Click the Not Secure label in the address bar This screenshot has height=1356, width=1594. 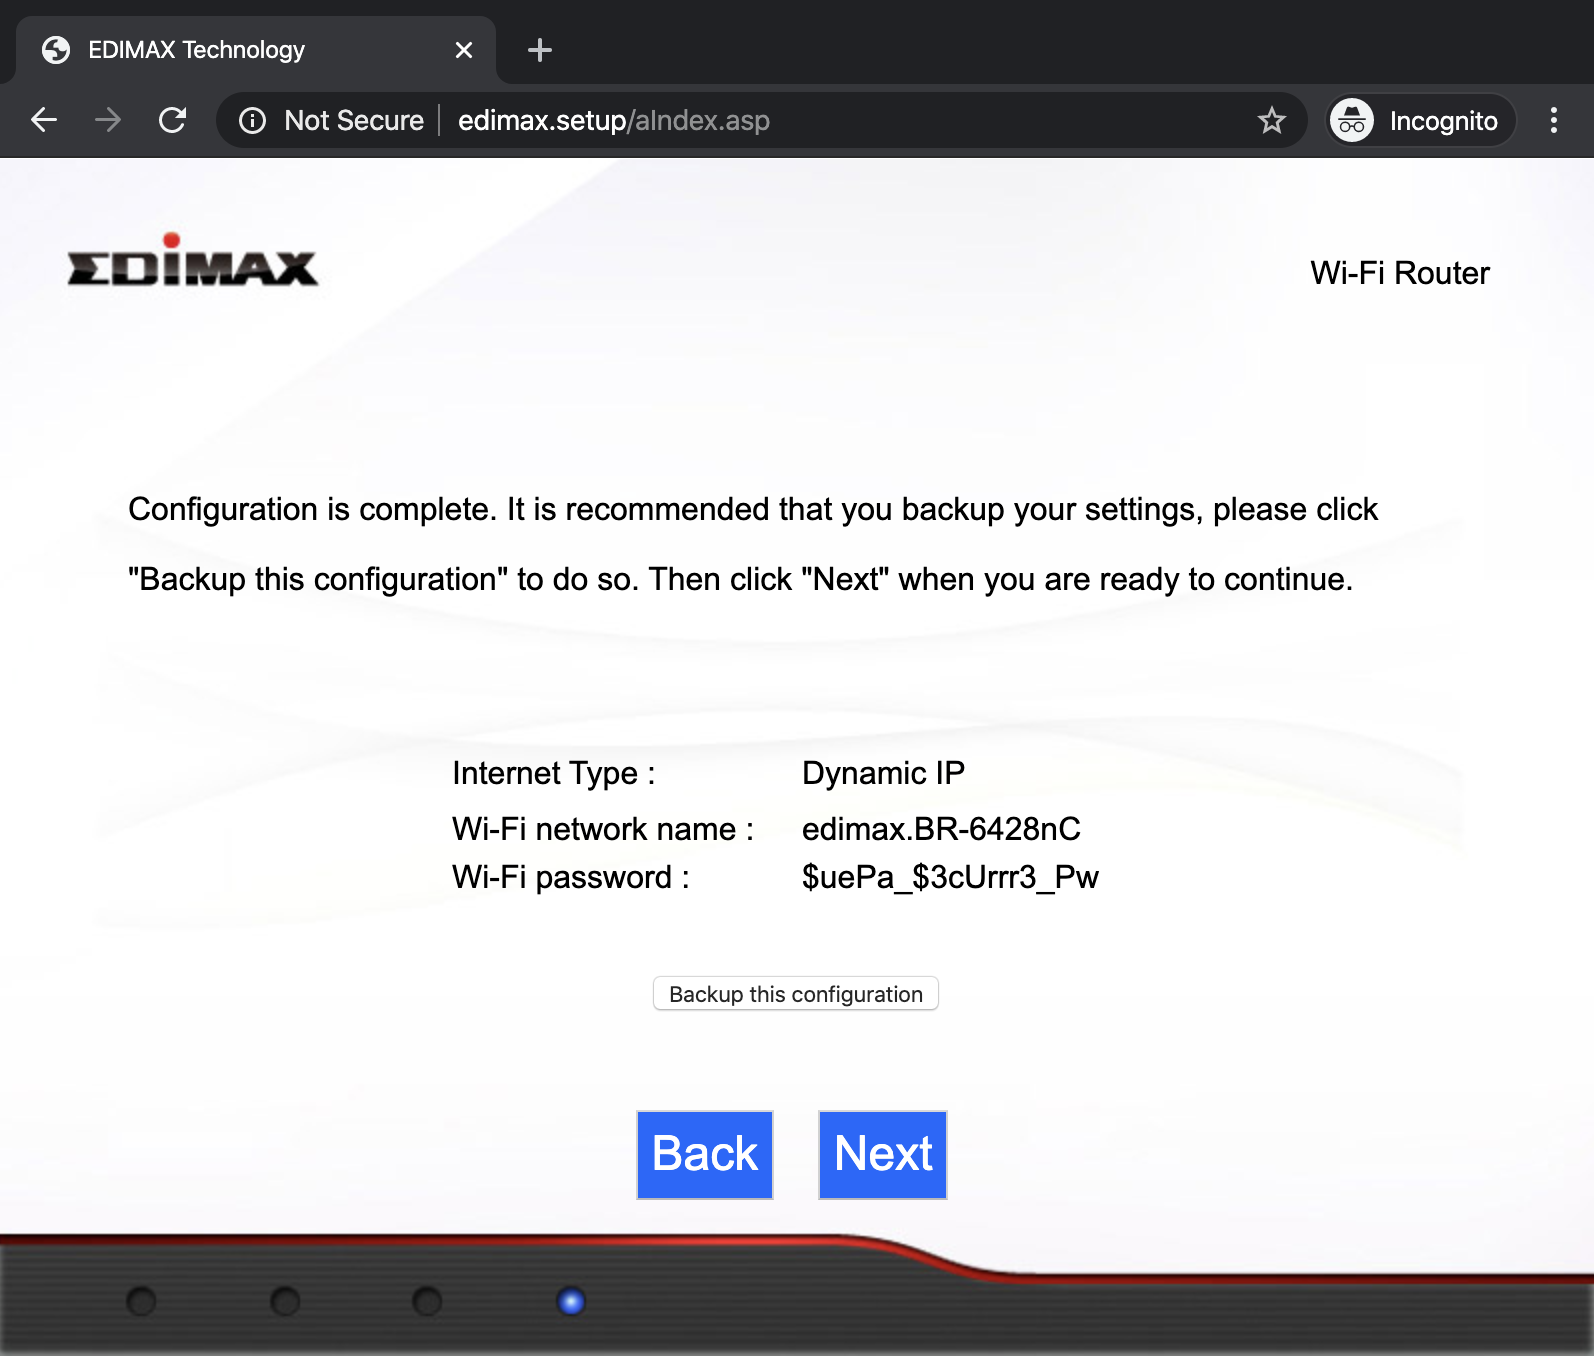354,121
